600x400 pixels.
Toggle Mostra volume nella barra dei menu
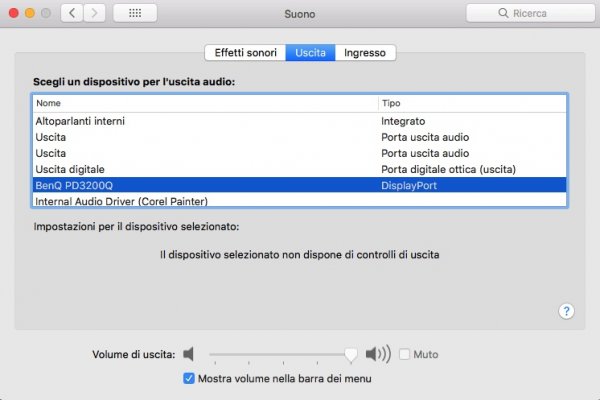pyautogui.click(x=189, y=379)
